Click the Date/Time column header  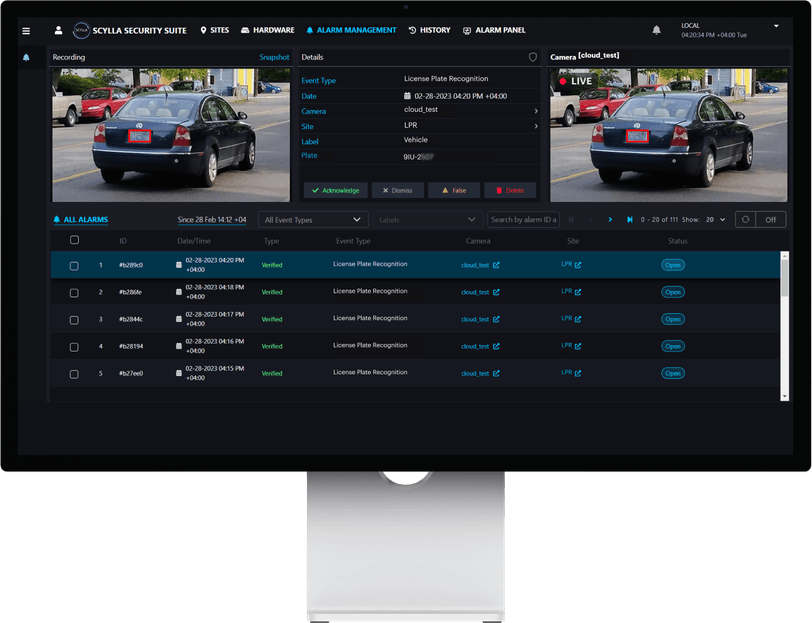point(194,241)
